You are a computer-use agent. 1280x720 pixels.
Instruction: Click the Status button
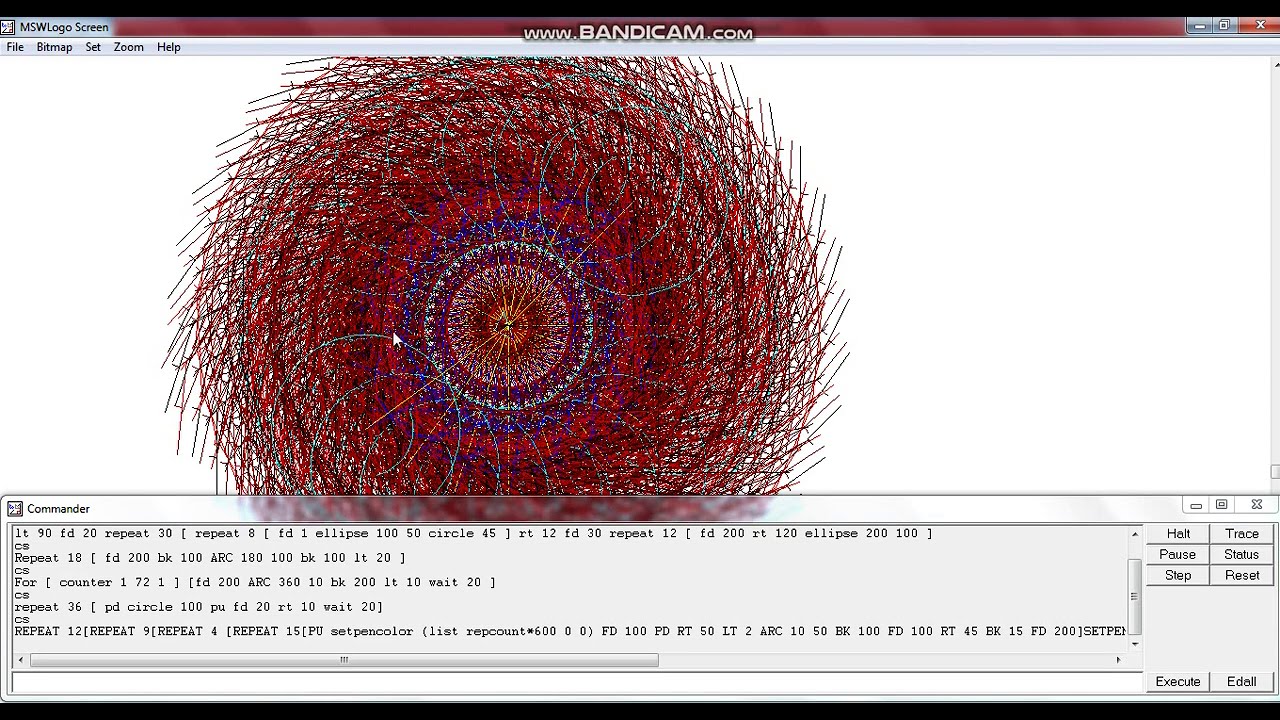click(x=1242, y=555)
